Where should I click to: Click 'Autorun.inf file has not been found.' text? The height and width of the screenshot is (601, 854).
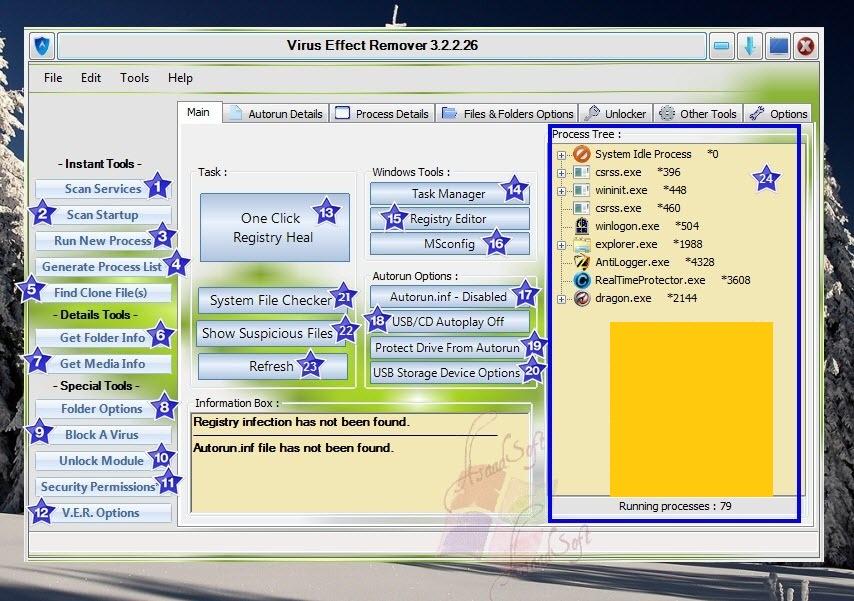click(293, 448)
